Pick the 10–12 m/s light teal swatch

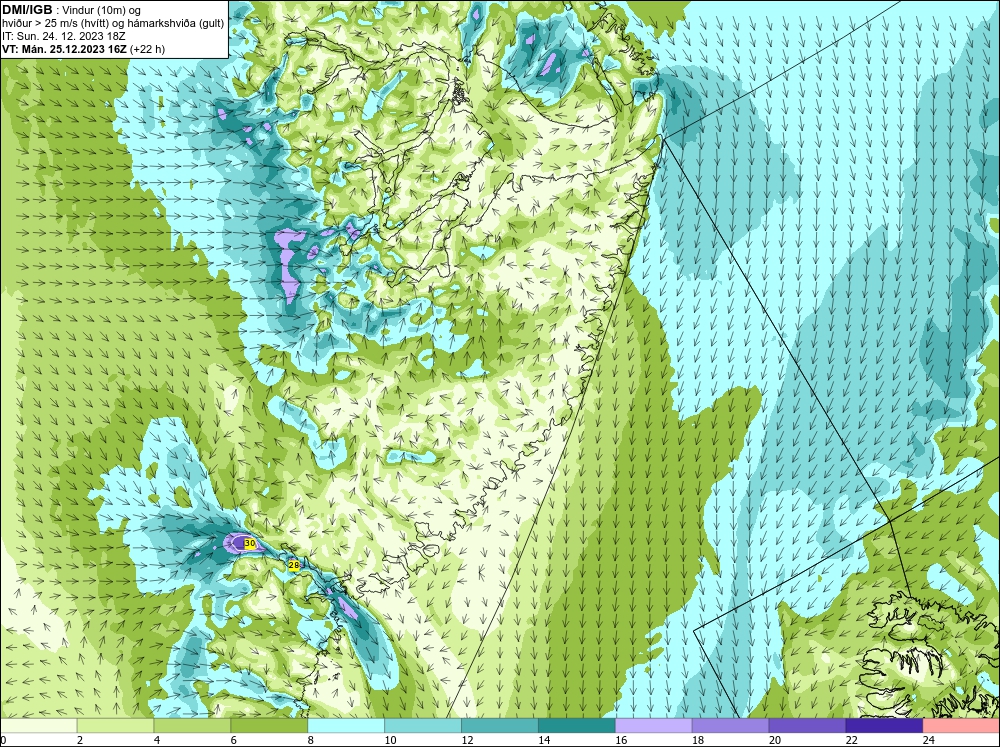pos(423,726)
